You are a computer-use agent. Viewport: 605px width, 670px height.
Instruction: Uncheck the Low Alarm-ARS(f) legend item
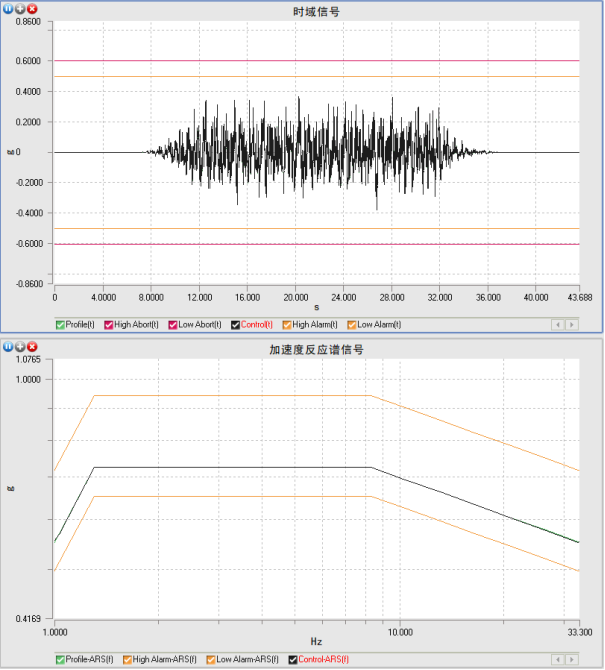[x=212, y=660]
